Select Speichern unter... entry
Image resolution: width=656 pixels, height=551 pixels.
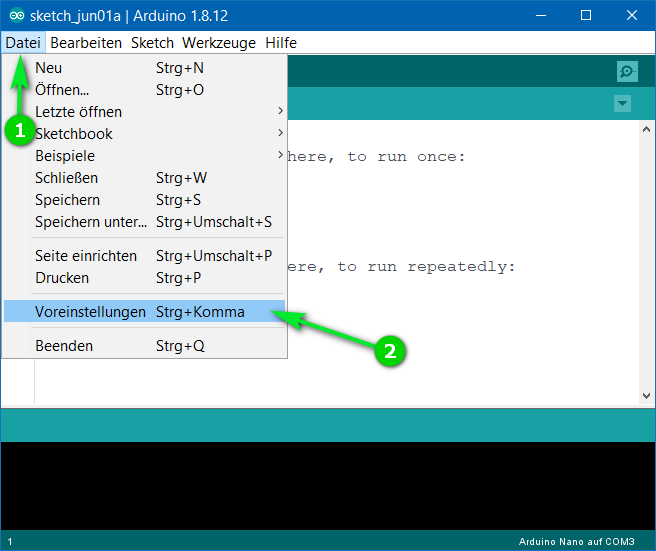pos(144,222)
